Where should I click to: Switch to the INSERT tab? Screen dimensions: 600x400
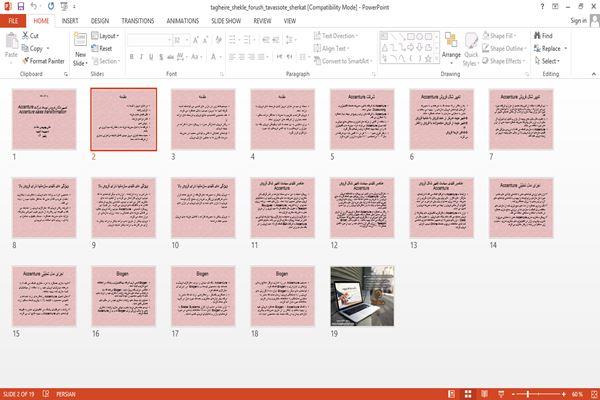(70, 21)
